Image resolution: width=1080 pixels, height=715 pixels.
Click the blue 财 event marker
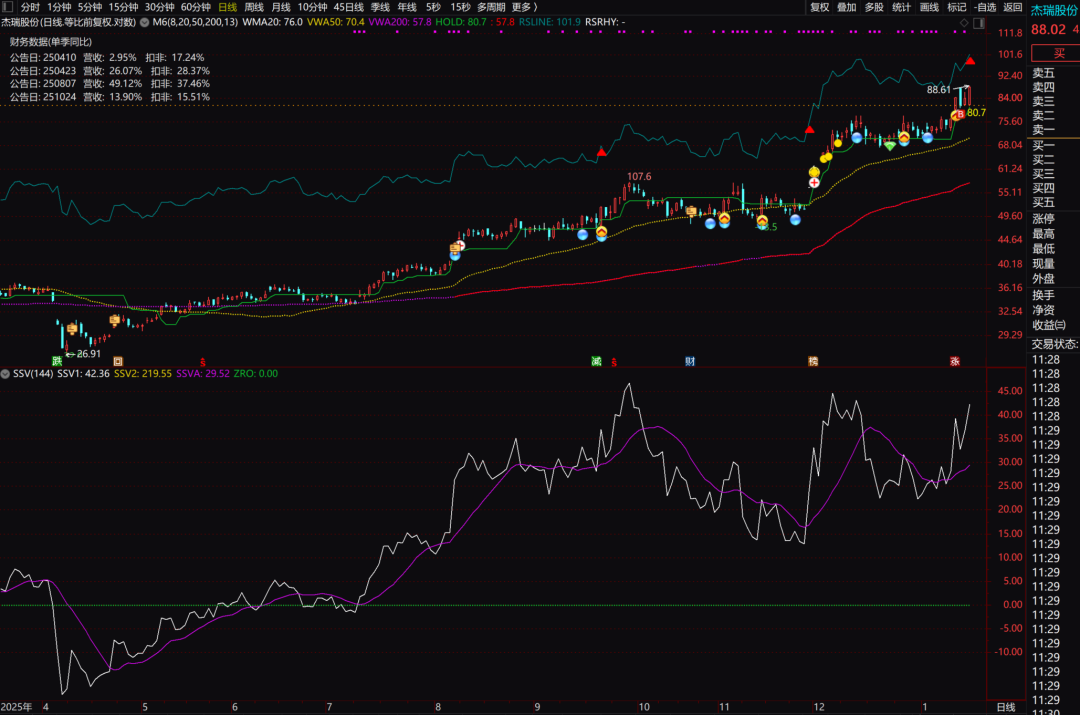(x=689, y=361)
